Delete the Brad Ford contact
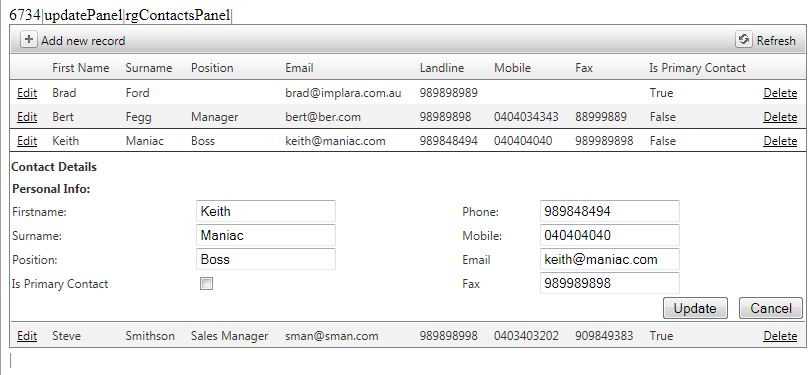The height and width of the screenshot is (375, 810). [780, 93]
